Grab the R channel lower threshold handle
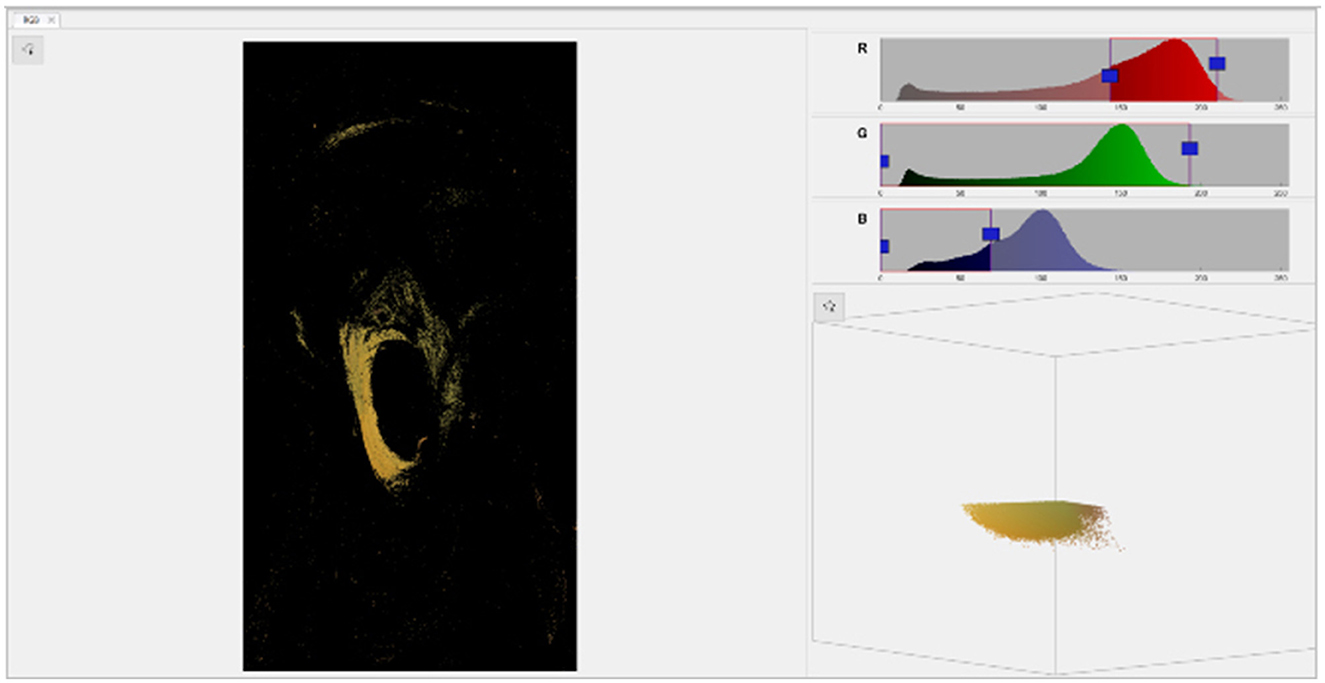 point(1110,76)
